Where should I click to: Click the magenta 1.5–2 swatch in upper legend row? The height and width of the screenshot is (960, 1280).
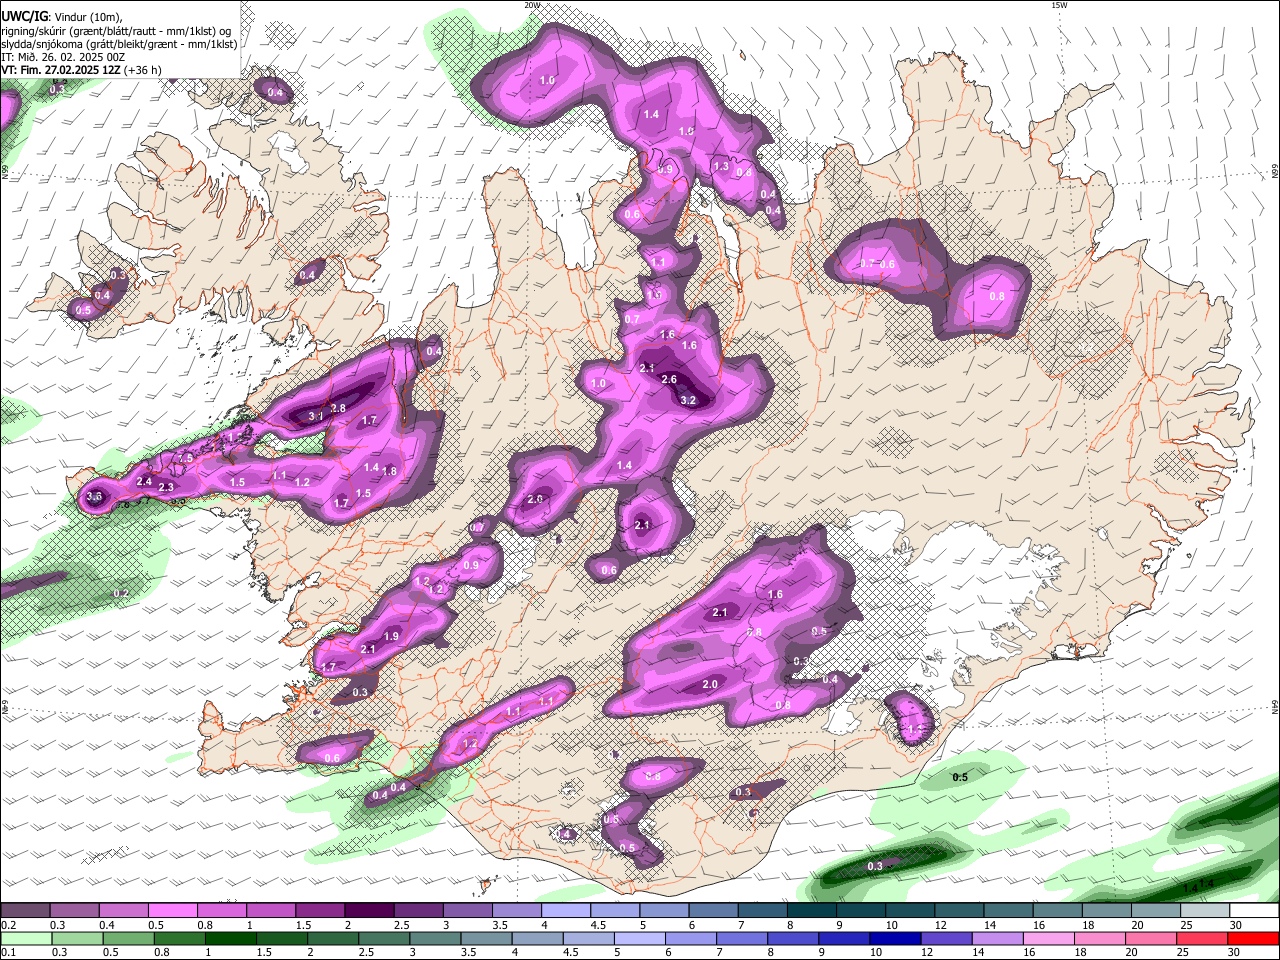[319, 910]
